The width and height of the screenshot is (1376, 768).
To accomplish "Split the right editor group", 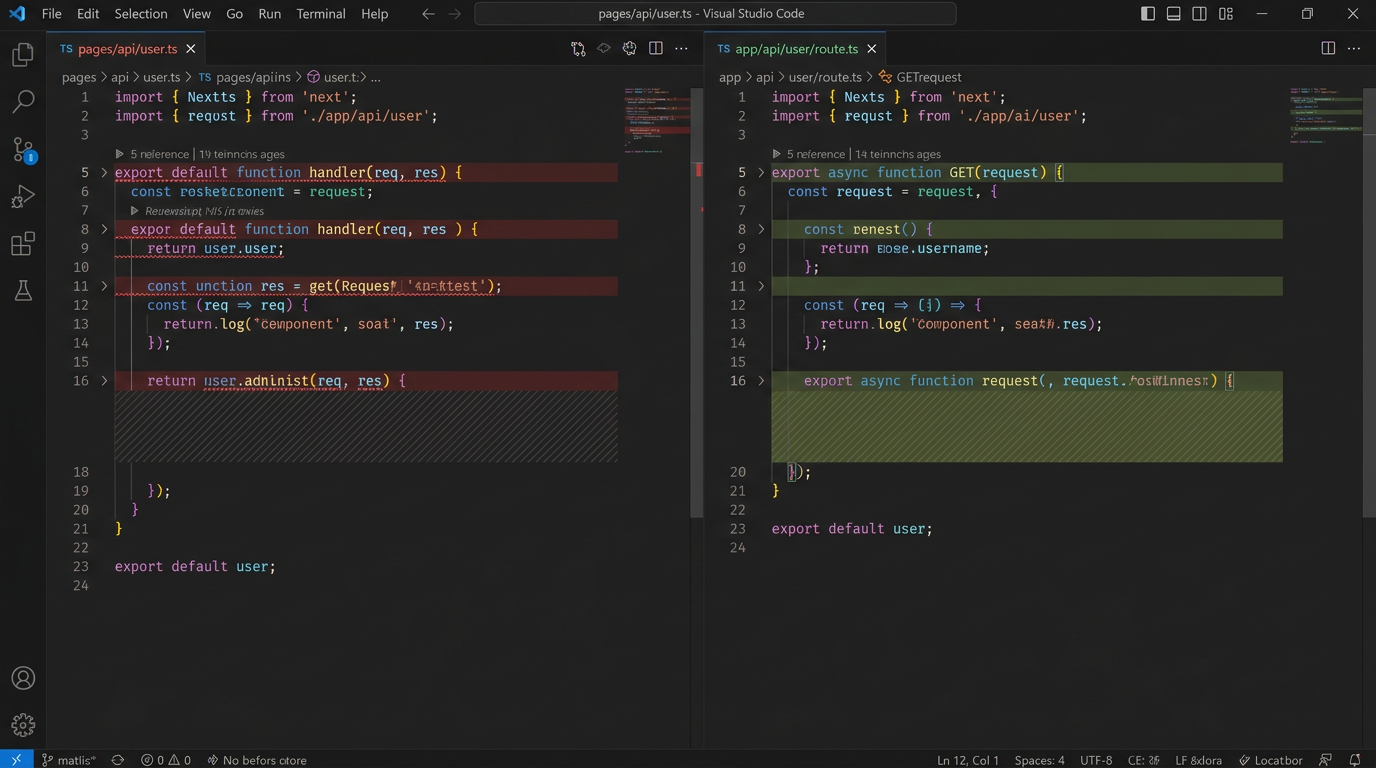I will (x=1328, y=48).
